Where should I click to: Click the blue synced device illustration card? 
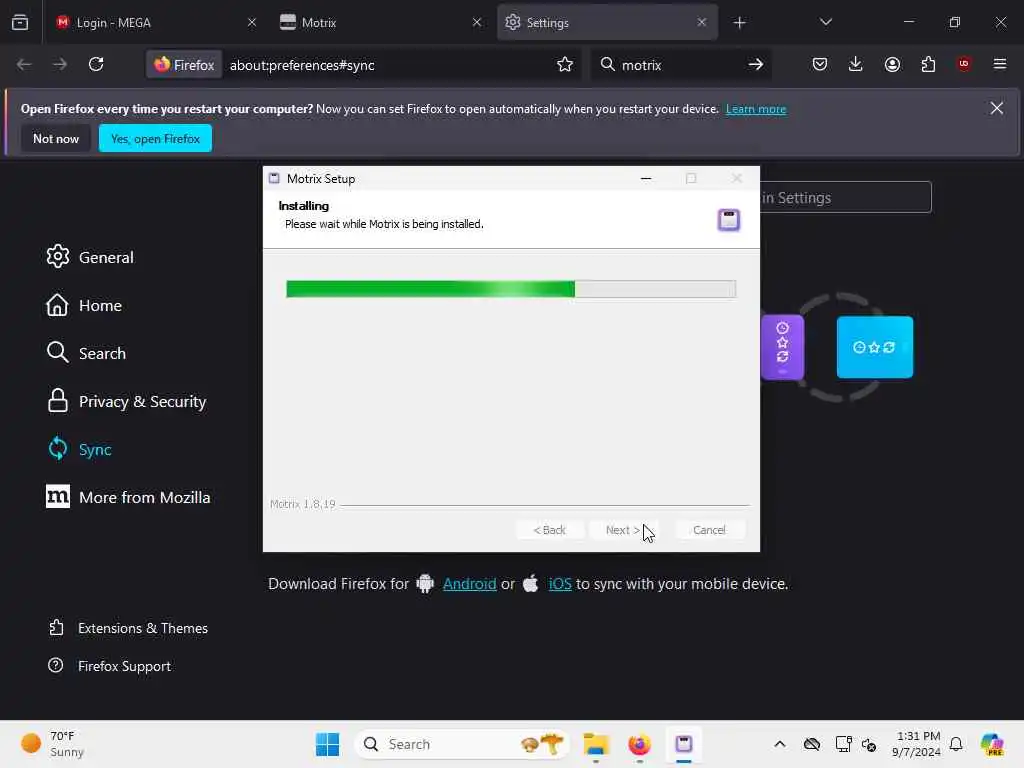click(875, 347)
